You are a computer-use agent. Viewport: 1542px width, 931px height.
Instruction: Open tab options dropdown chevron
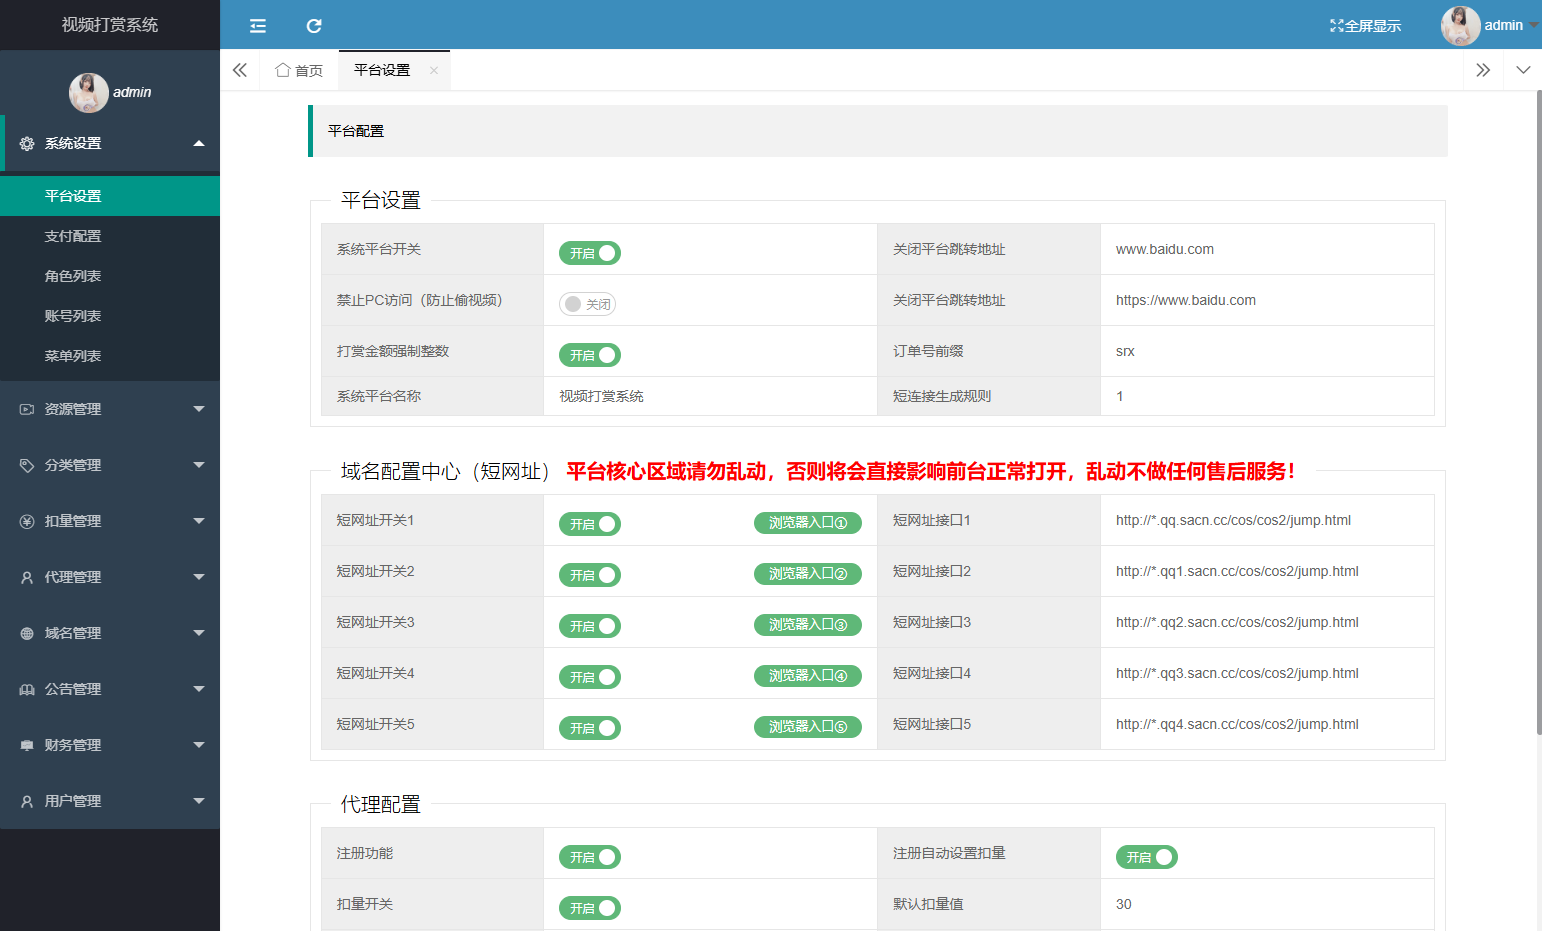point(1523,70)
